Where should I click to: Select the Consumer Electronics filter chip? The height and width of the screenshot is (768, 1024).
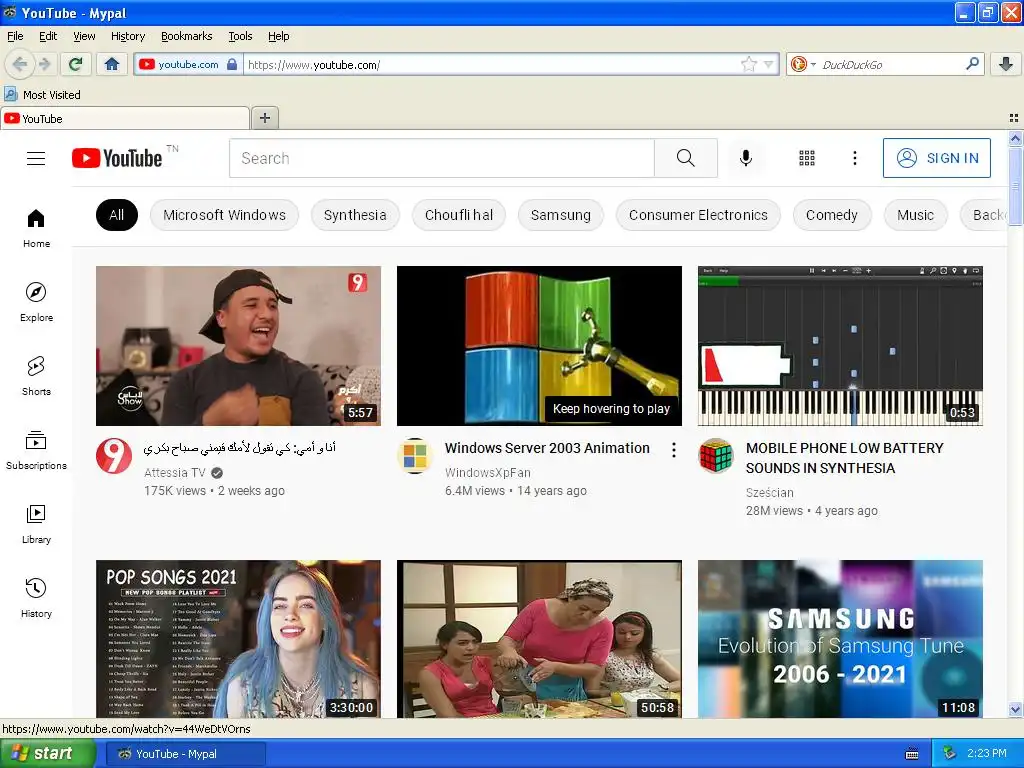coord(698,215)
